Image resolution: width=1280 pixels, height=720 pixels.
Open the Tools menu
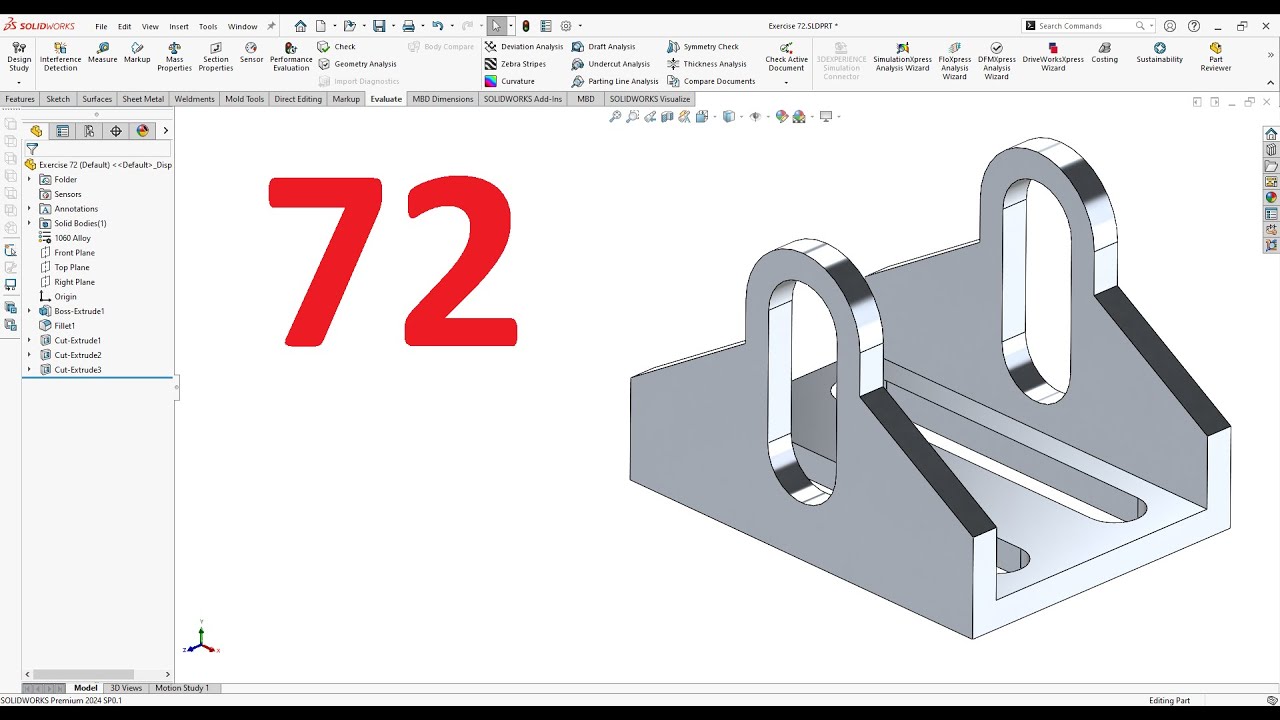(x=208, y=27)
